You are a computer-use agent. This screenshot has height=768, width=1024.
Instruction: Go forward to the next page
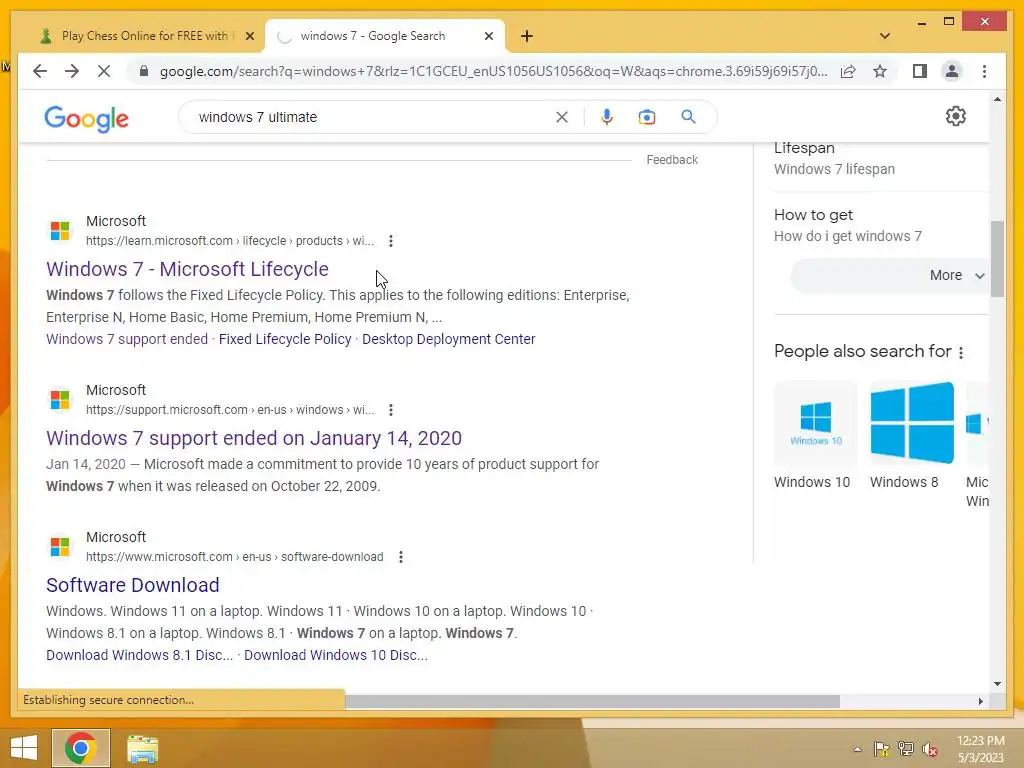tap(72, 71)
